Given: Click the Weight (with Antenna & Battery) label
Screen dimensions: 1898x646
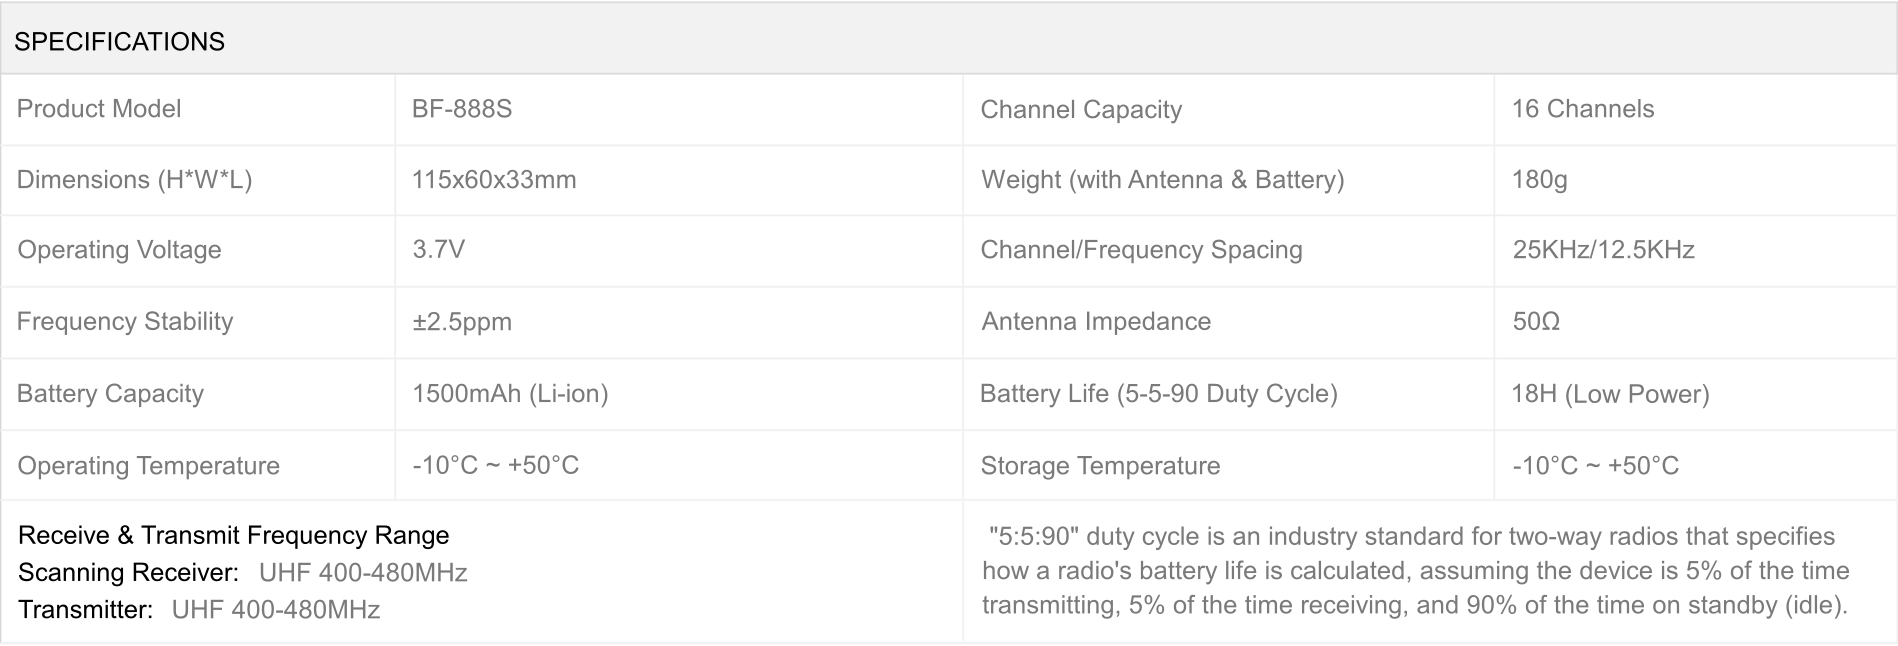Looking at the screenshot, I should tap(1162, 180).
